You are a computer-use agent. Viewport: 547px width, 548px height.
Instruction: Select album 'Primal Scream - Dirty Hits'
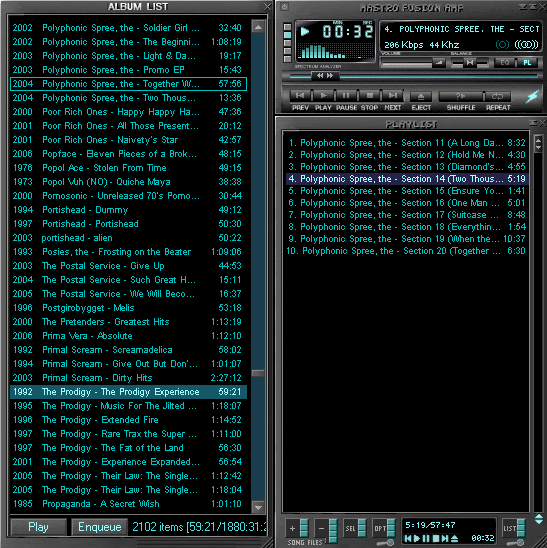(x=128, y=378)
